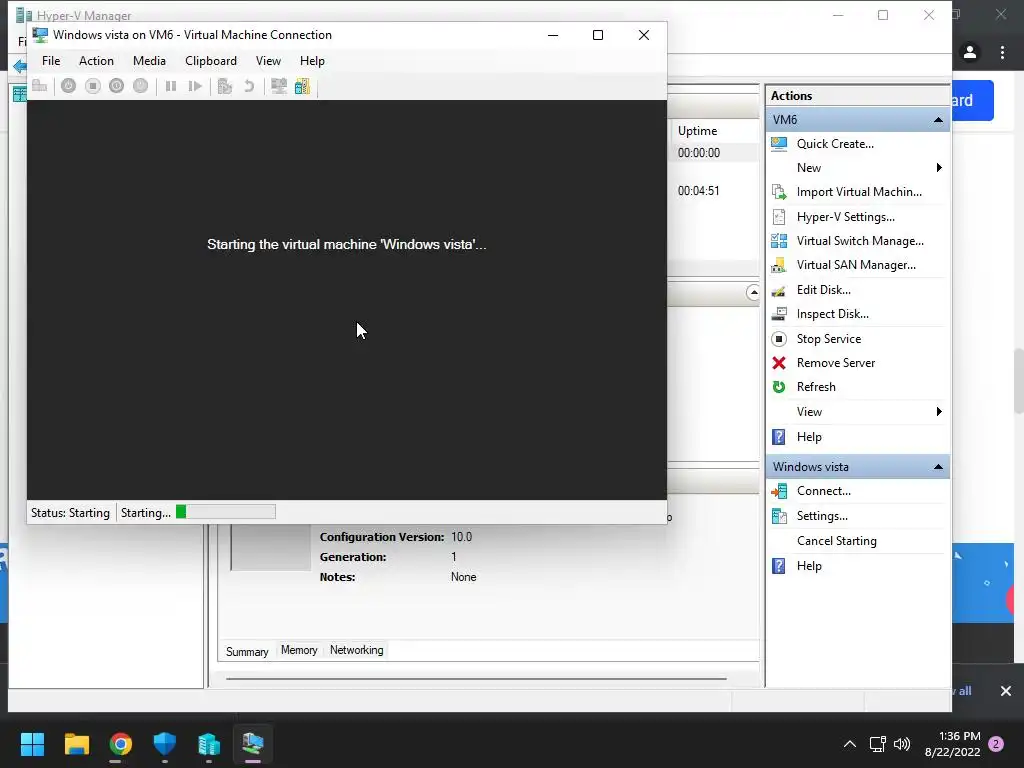
Task: Open Settings for Windows vista VM
Action: 822,516
